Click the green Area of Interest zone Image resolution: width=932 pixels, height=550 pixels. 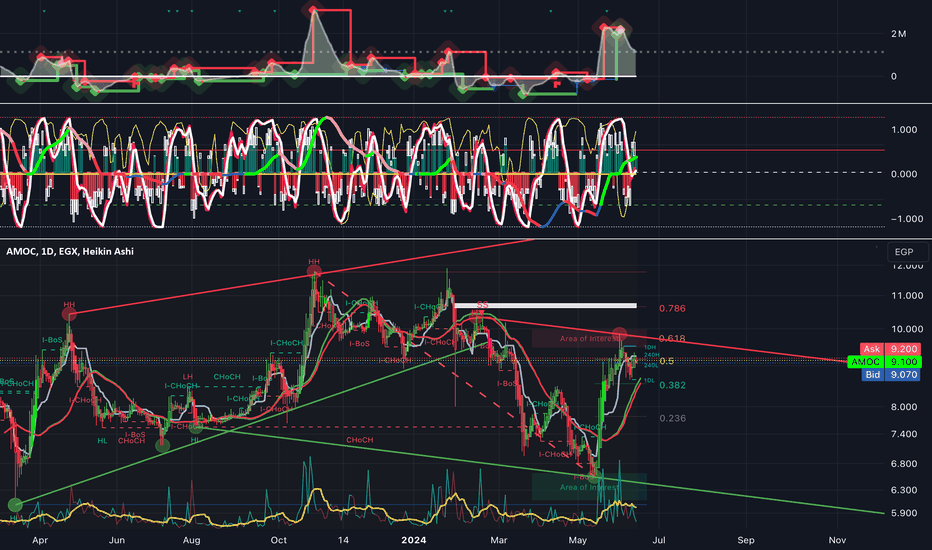pos(589,487)
